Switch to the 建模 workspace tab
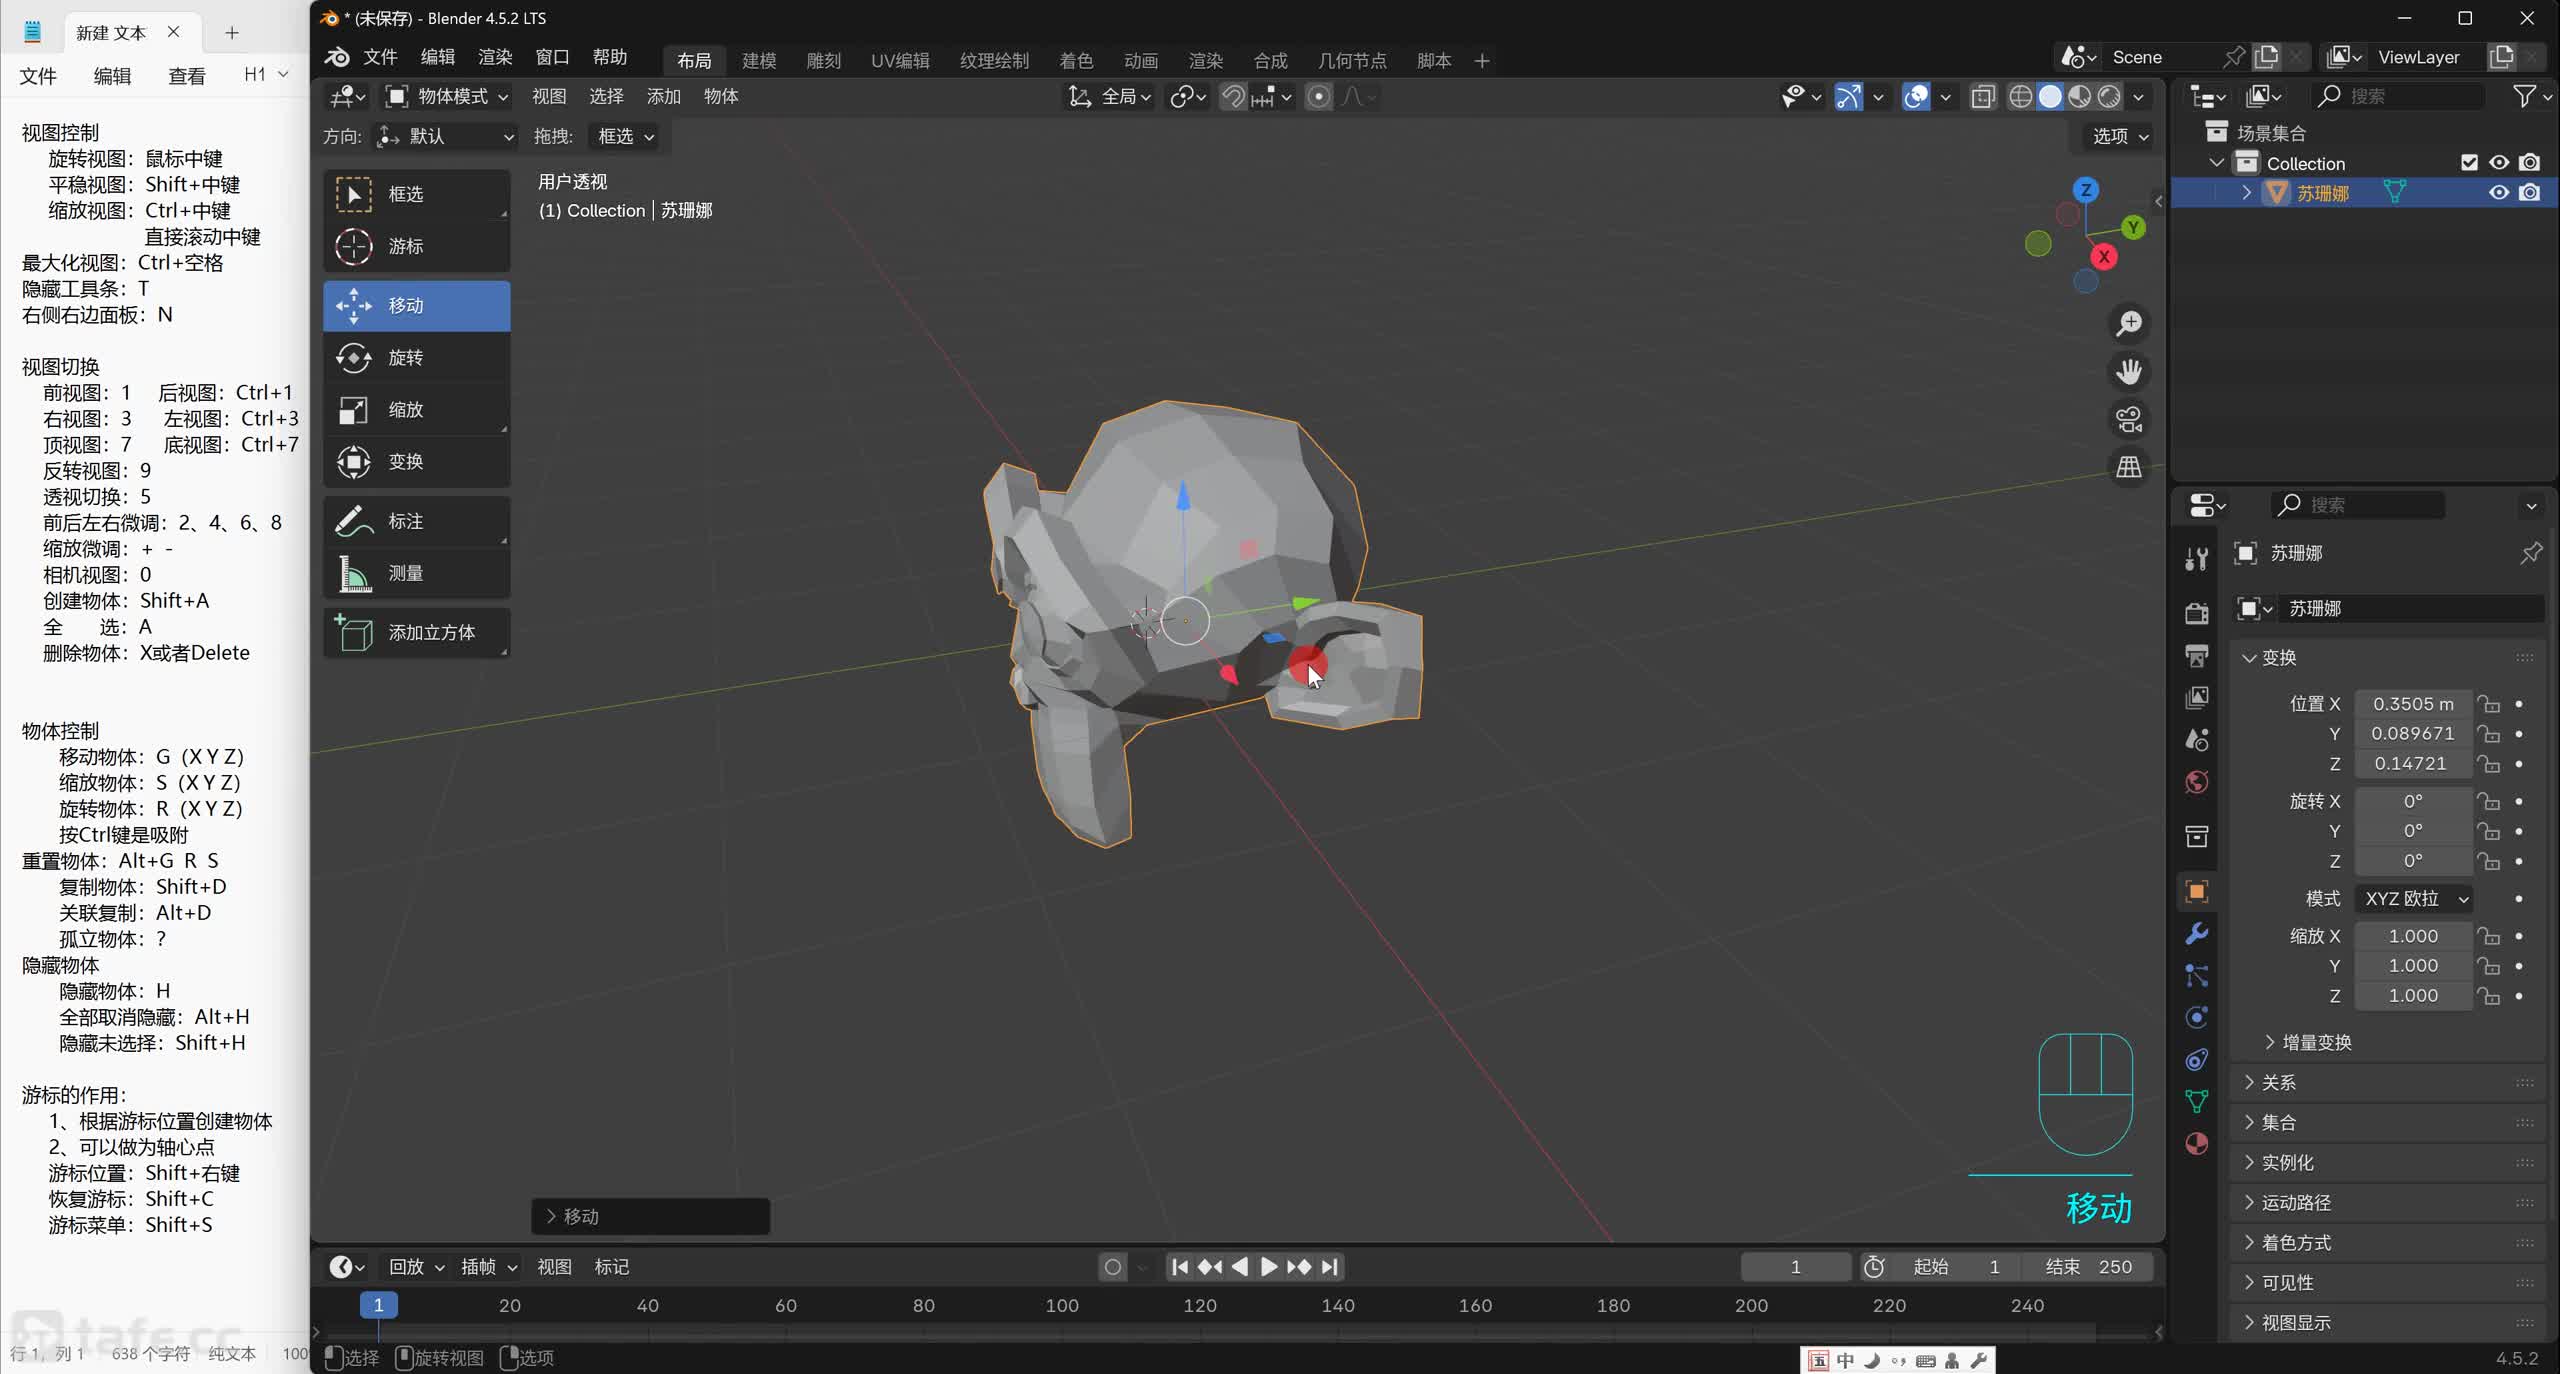This screenshot has width=2560, height=1374. click(759, 61)
